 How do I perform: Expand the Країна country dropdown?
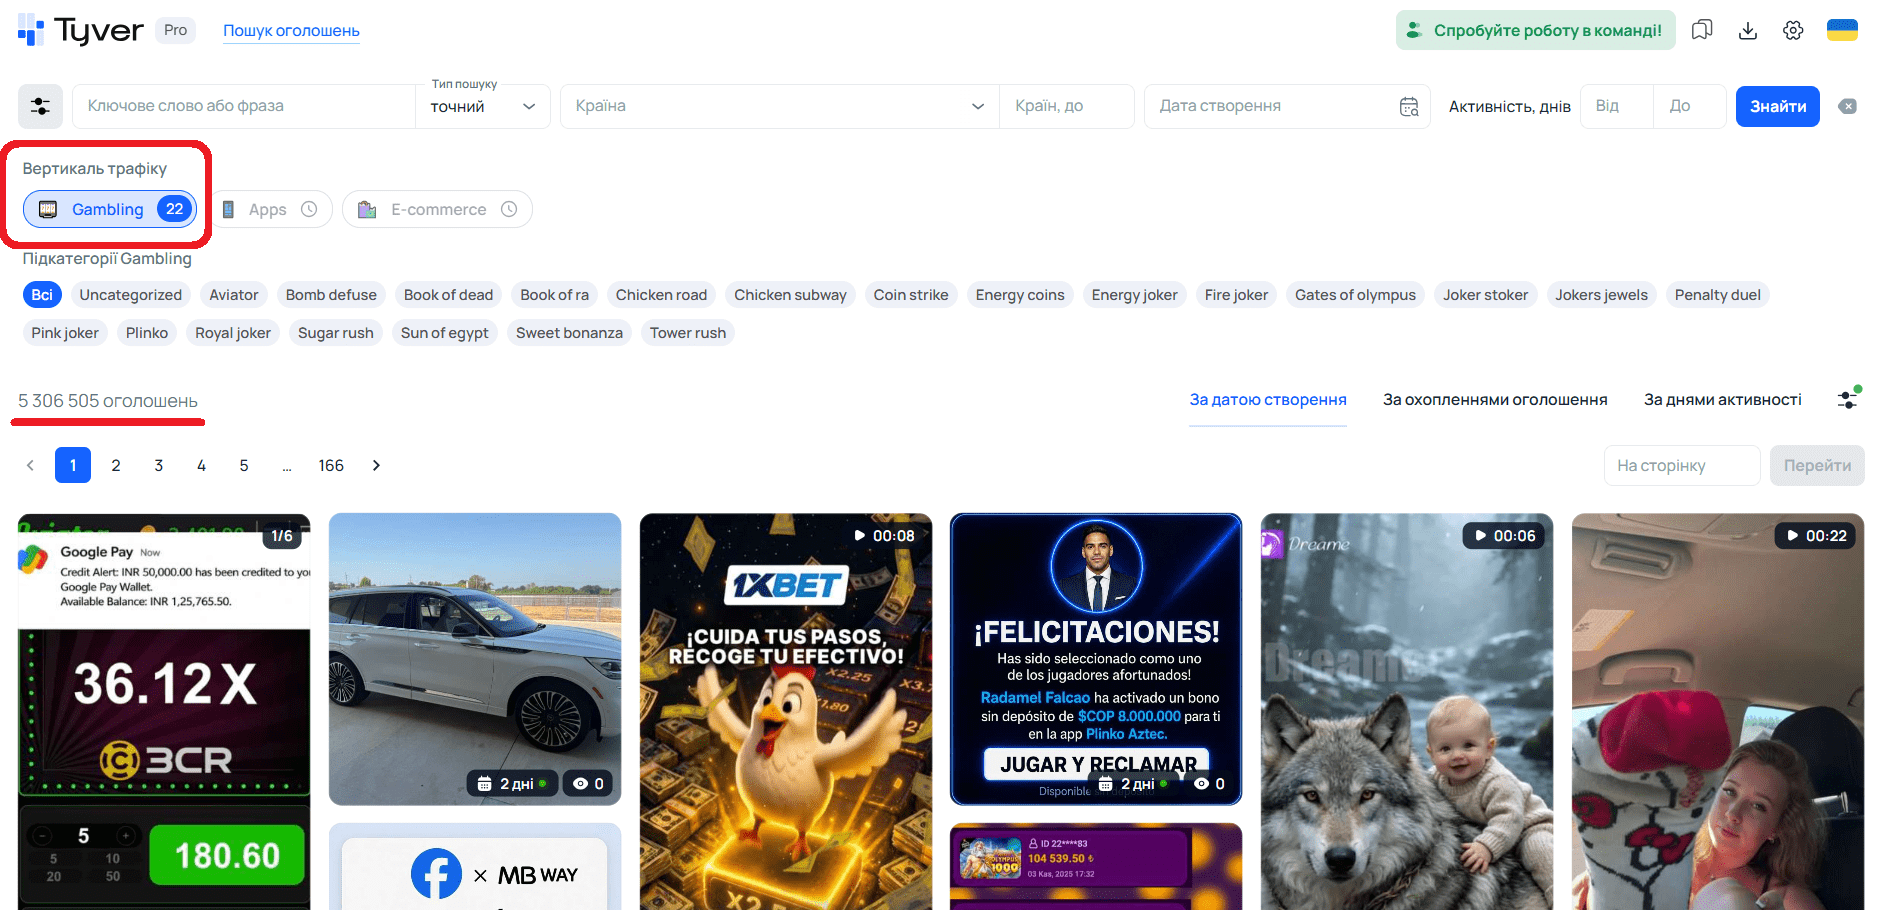pyautogui.click(x=780, y=106)
